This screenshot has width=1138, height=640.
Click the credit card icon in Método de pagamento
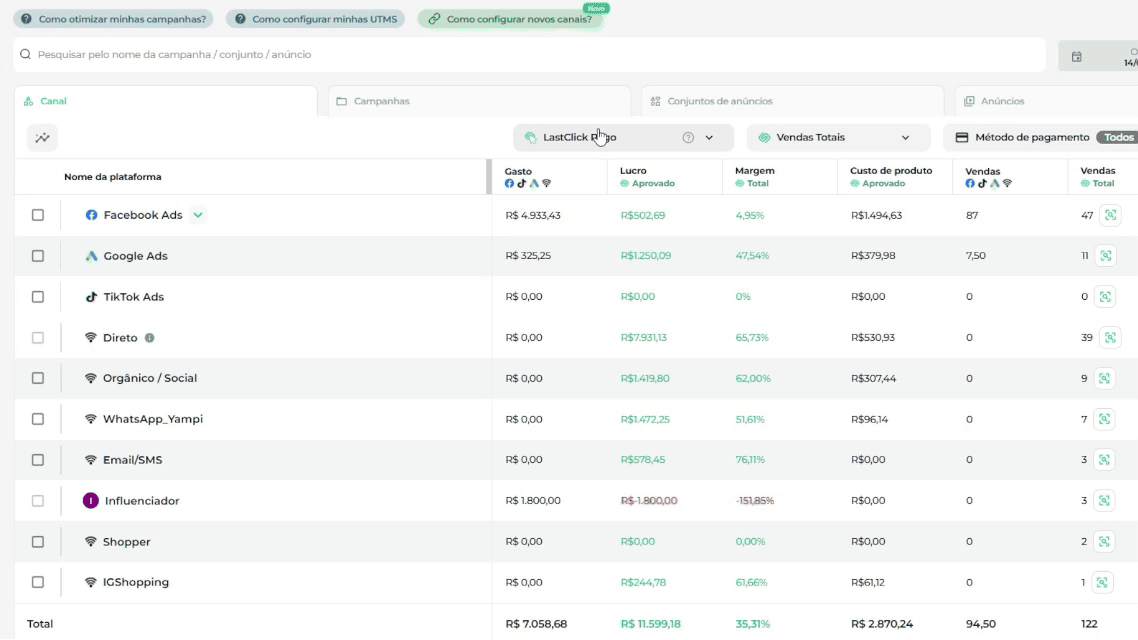pos(962,137)
